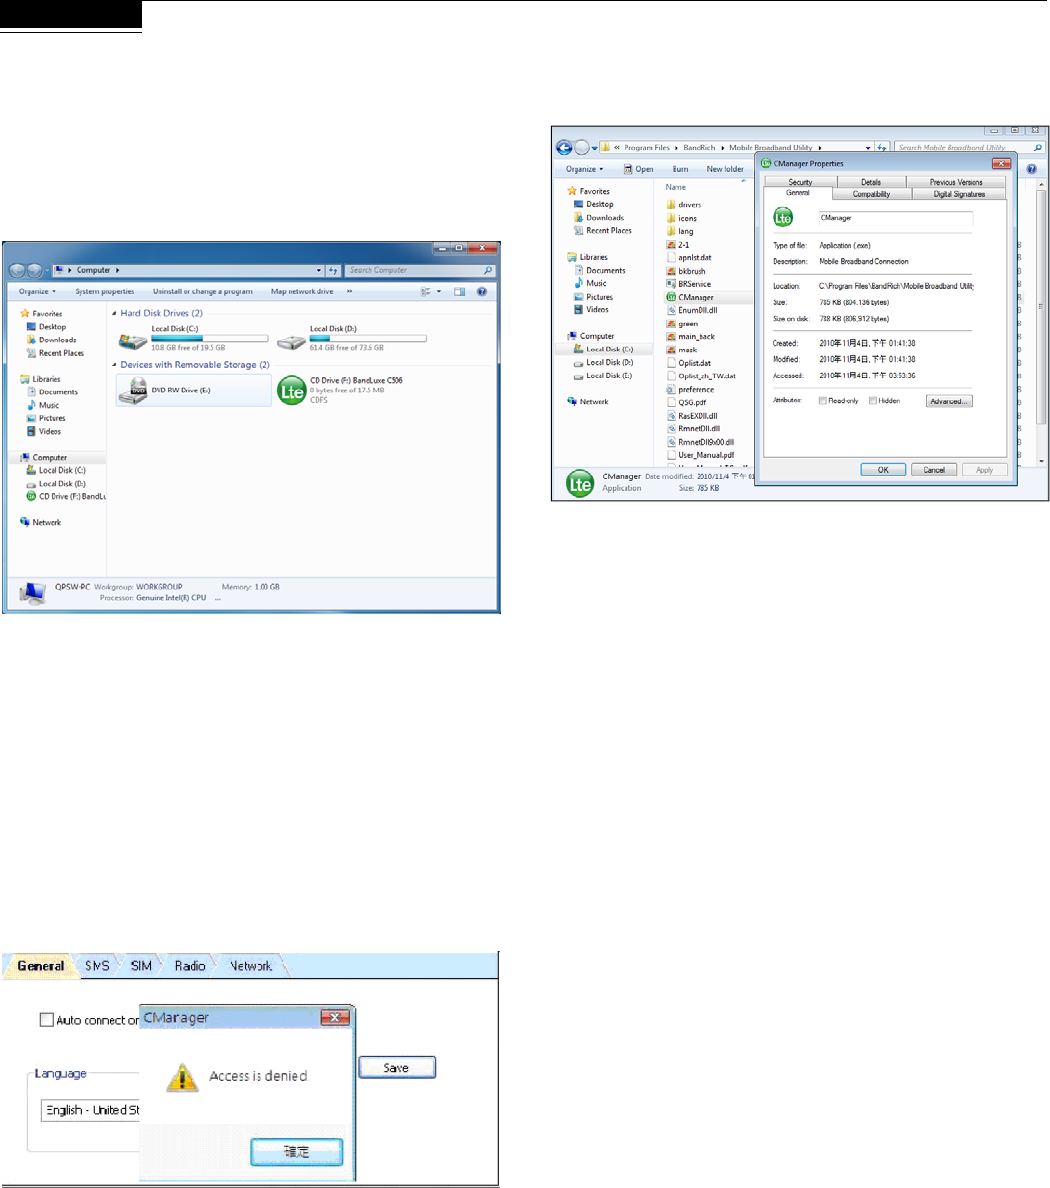Screen dimensions: 1050x1188
Task: Open the Lte CD Drive (F:) BandLuxe C506
Action: pos(341,390)
